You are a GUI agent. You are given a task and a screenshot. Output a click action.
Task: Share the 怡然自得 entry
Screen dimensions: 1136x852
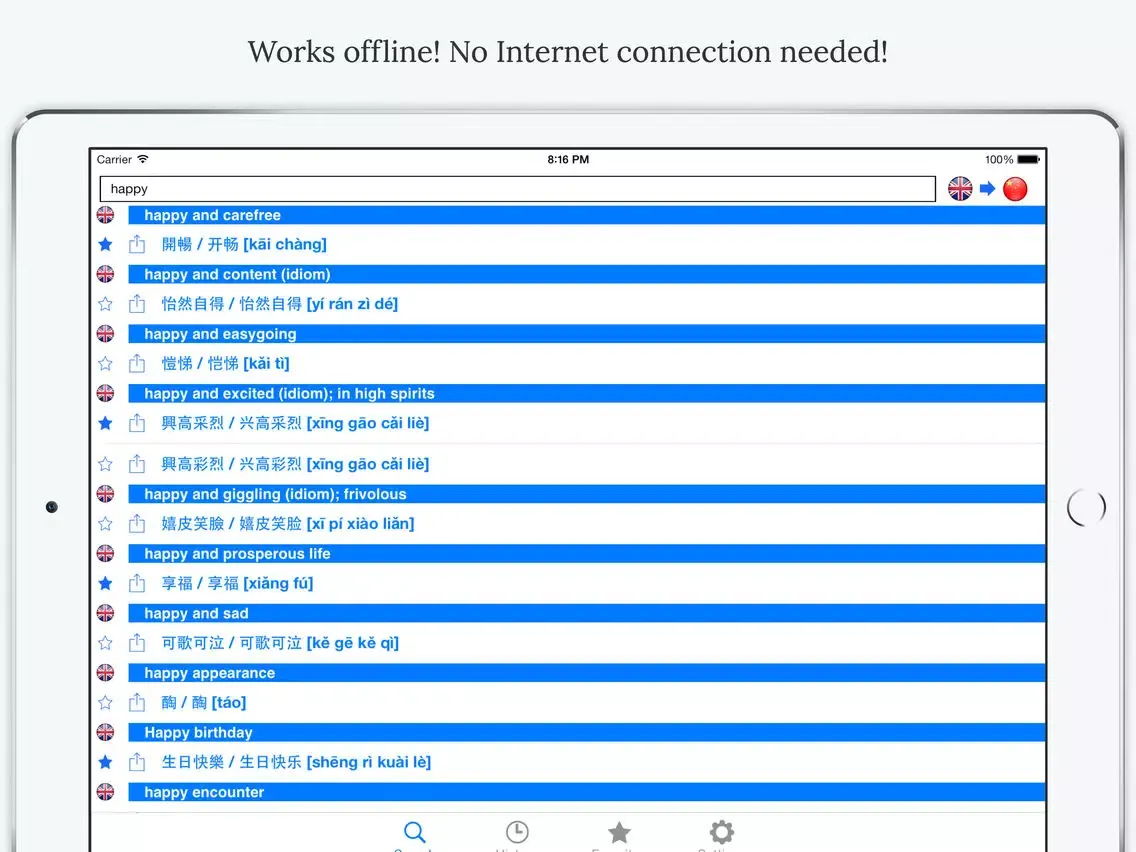137,304
